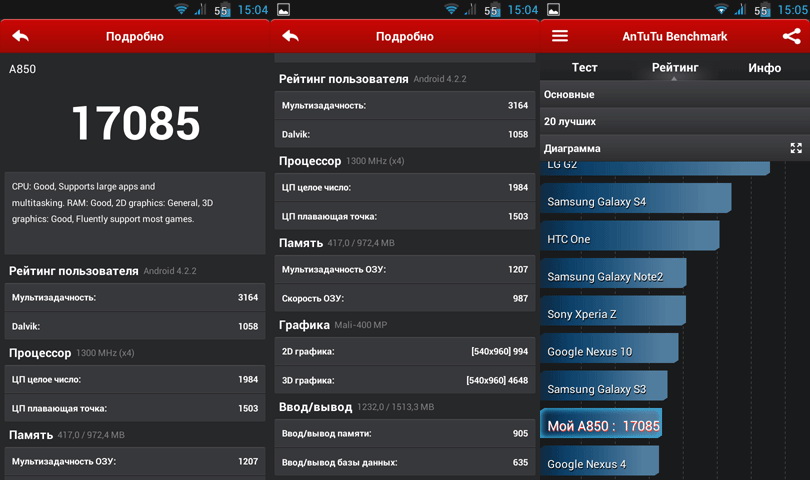Tap the AnTuTu Benchmark title text

click(x=675, y=36)
